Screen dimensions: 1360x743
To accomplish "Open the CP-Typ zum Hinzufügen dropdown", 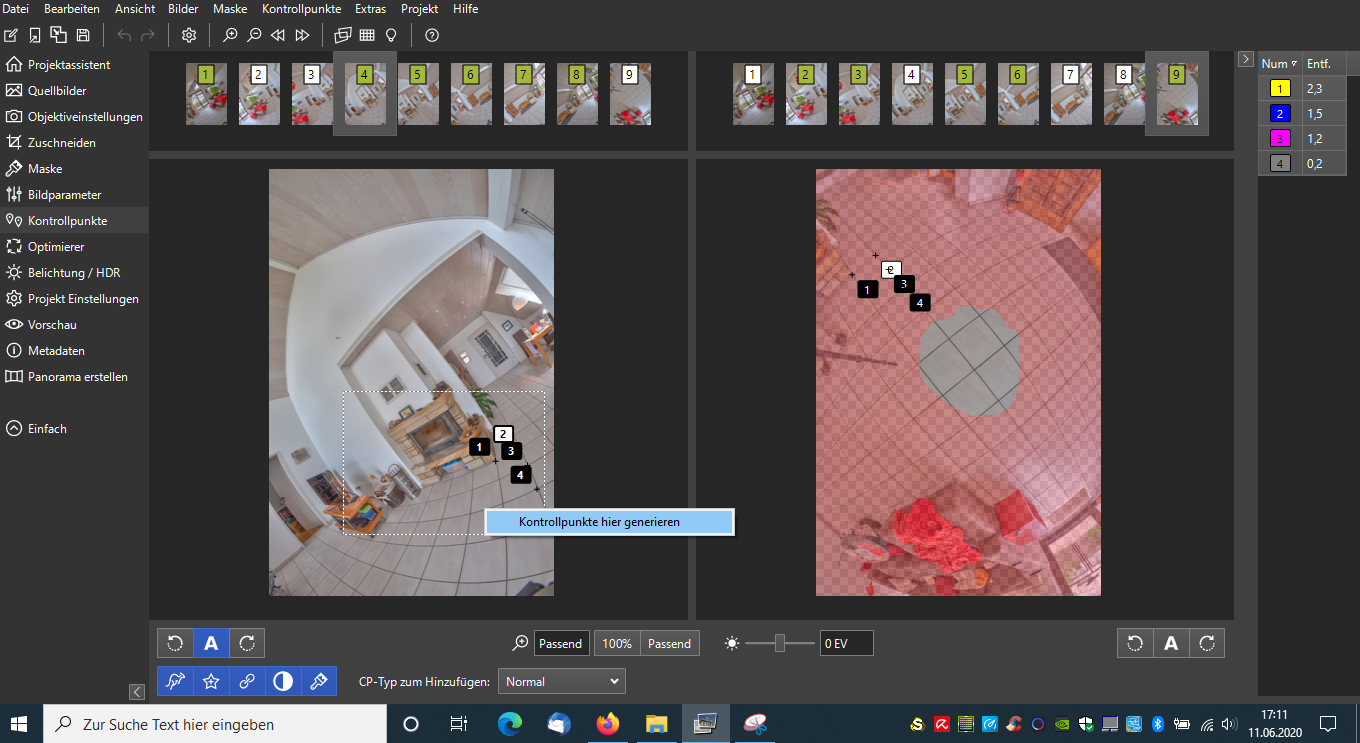I will (x=561, y=681).
